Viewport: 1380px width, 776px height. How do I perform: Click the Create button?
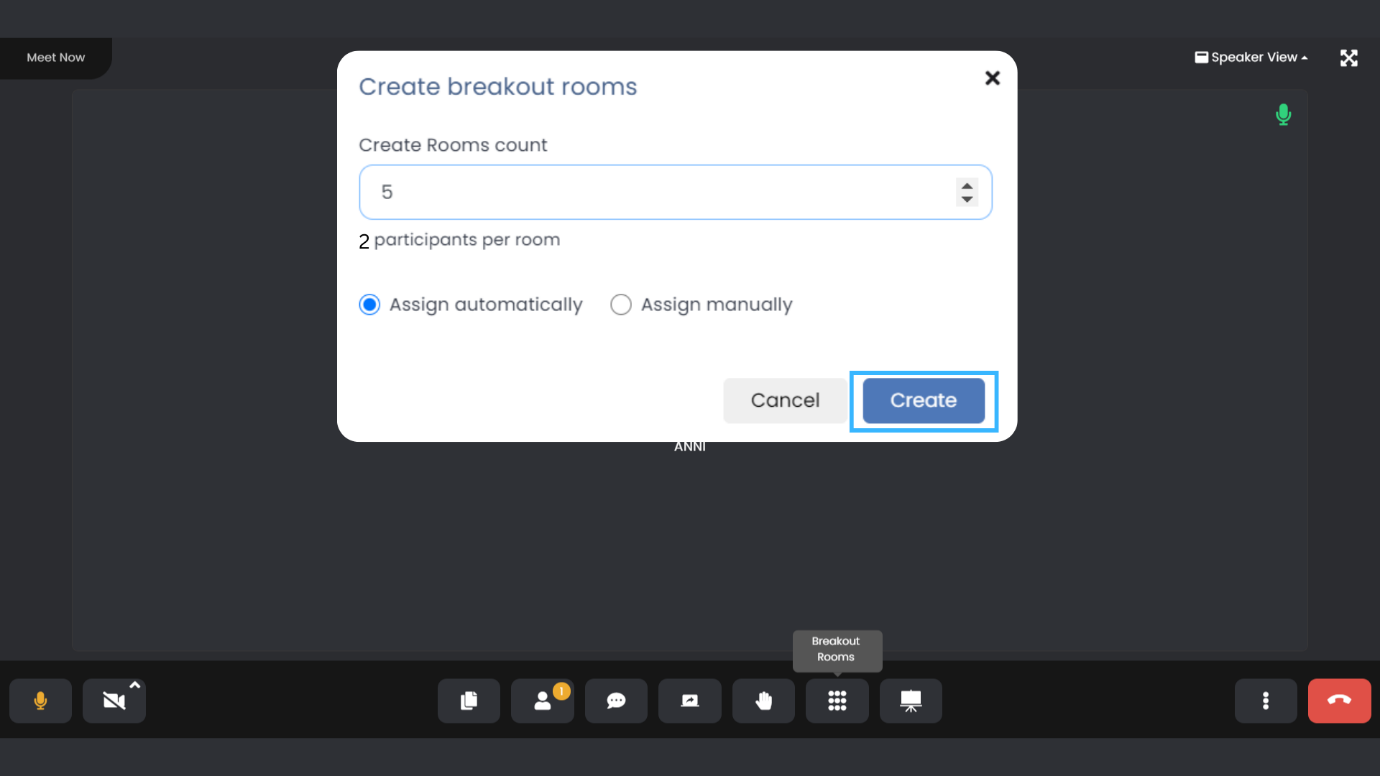click(x=923, y=401)
